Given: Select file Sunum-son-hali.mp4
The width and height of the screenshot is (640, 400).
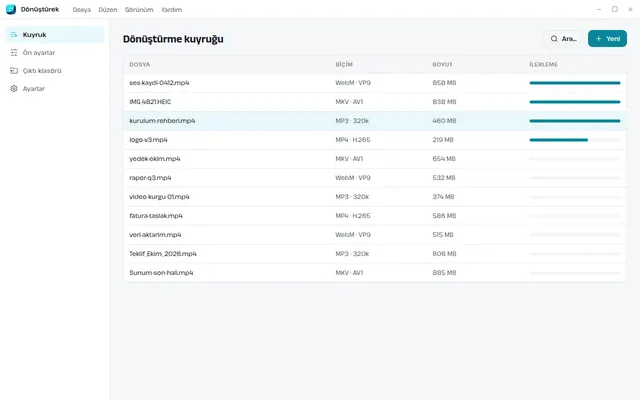Looking at the screenshot, I should tap(161, 273).
